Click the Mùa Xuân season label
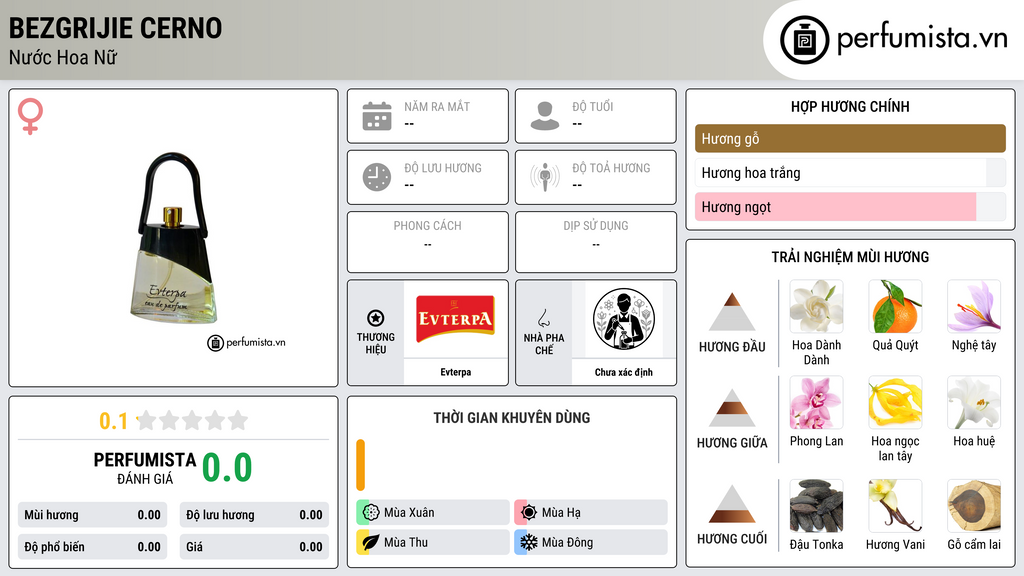 pos(409,513)
